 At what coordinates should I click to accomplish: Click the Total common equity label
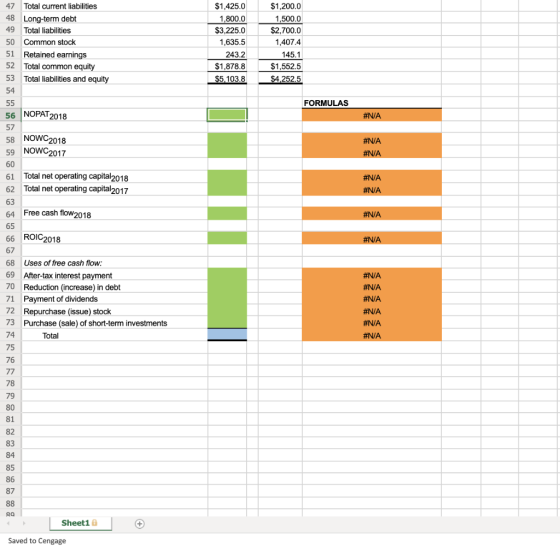click(59, 66)
